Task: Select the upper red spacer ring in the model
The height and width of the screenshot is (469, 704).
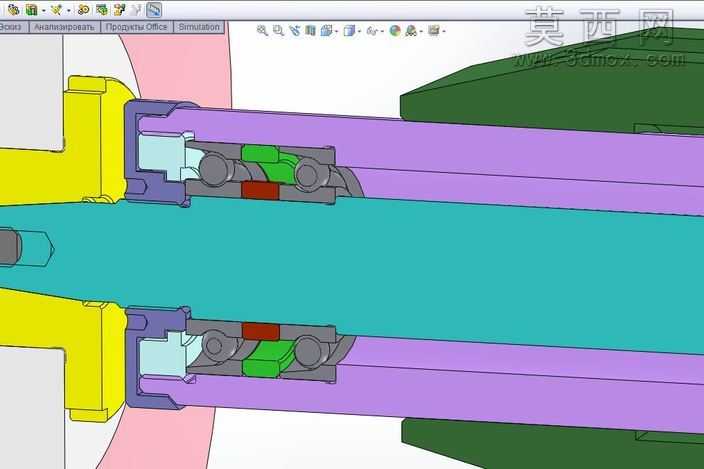Action: click(260, 190)
